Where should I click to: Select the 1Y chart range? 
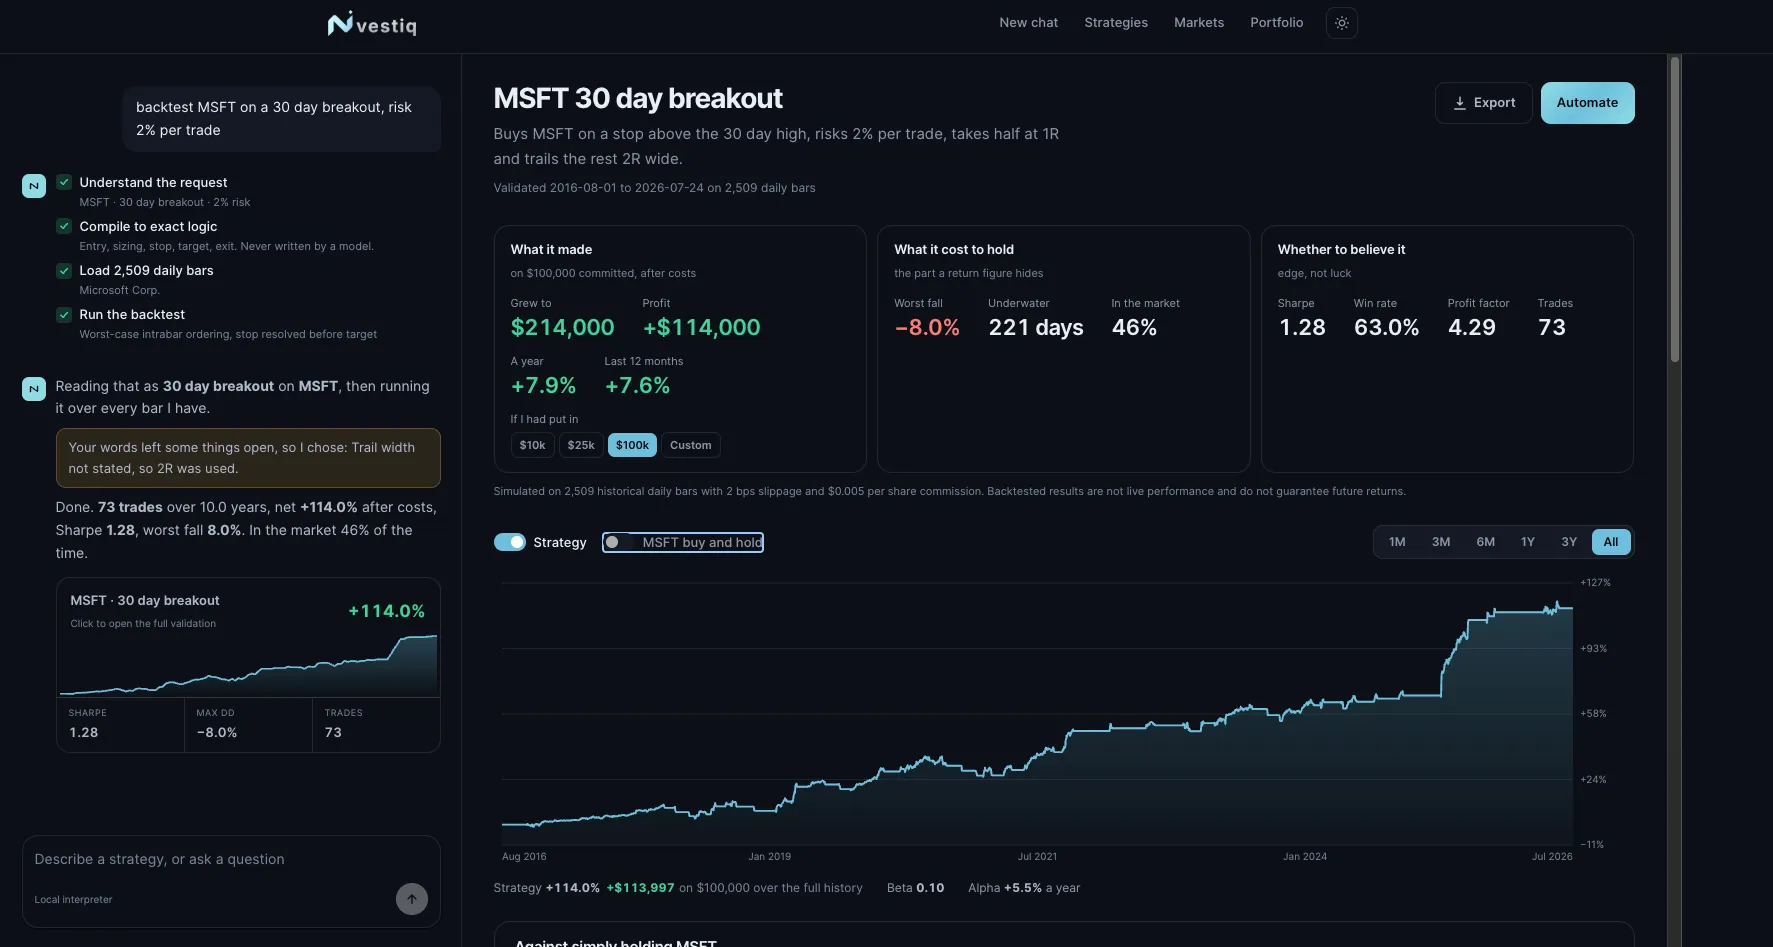(x=1528, y=542)
